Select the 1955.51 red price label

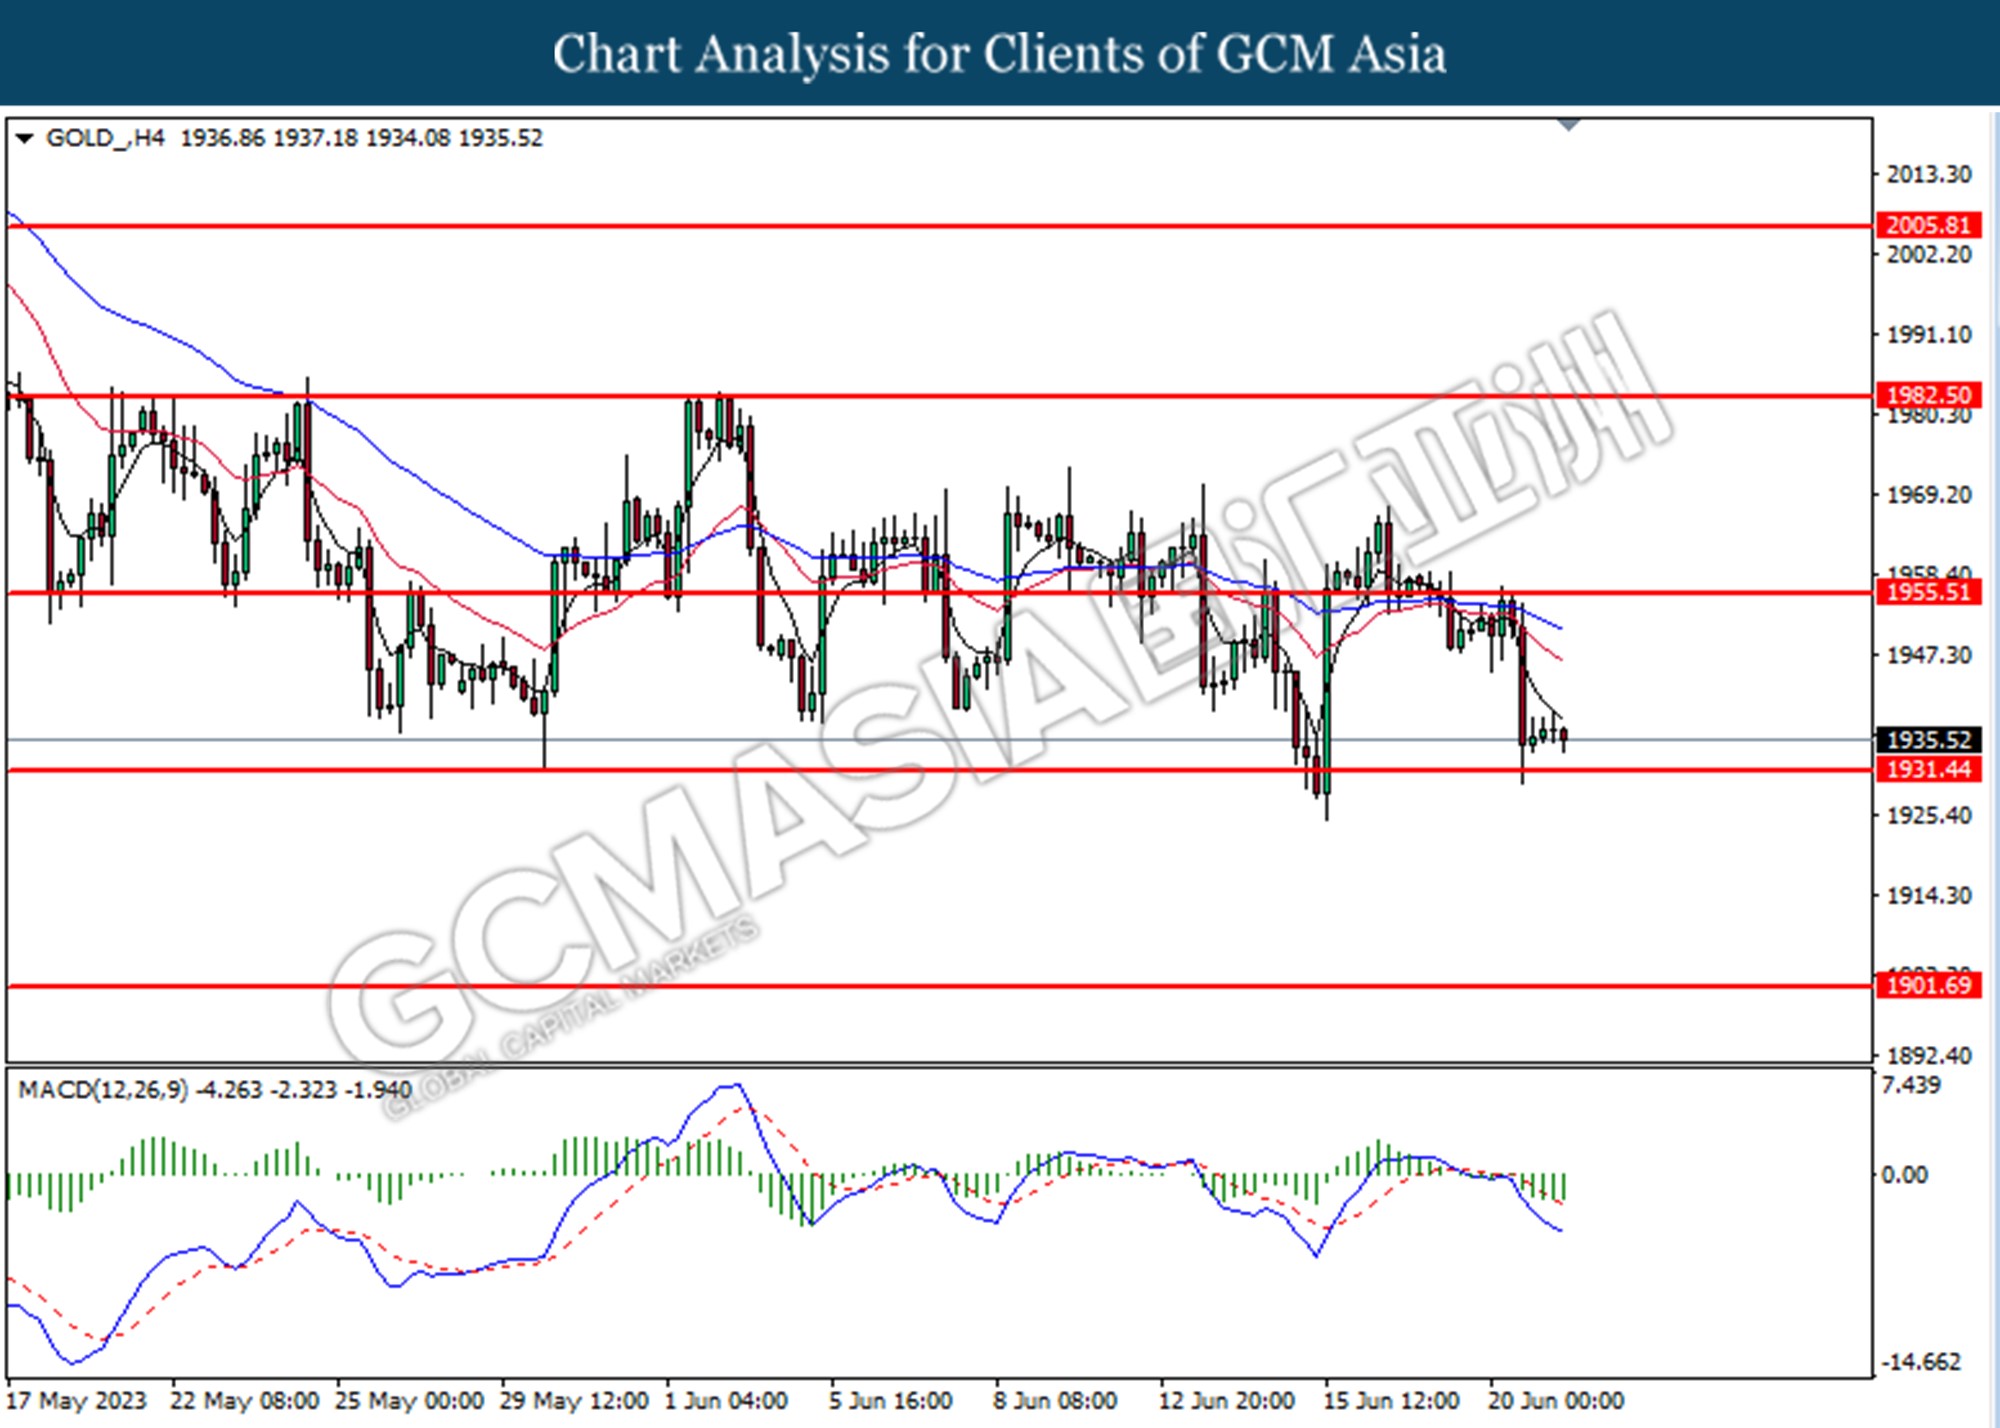pyautogui.click(x=1927, y=592)
